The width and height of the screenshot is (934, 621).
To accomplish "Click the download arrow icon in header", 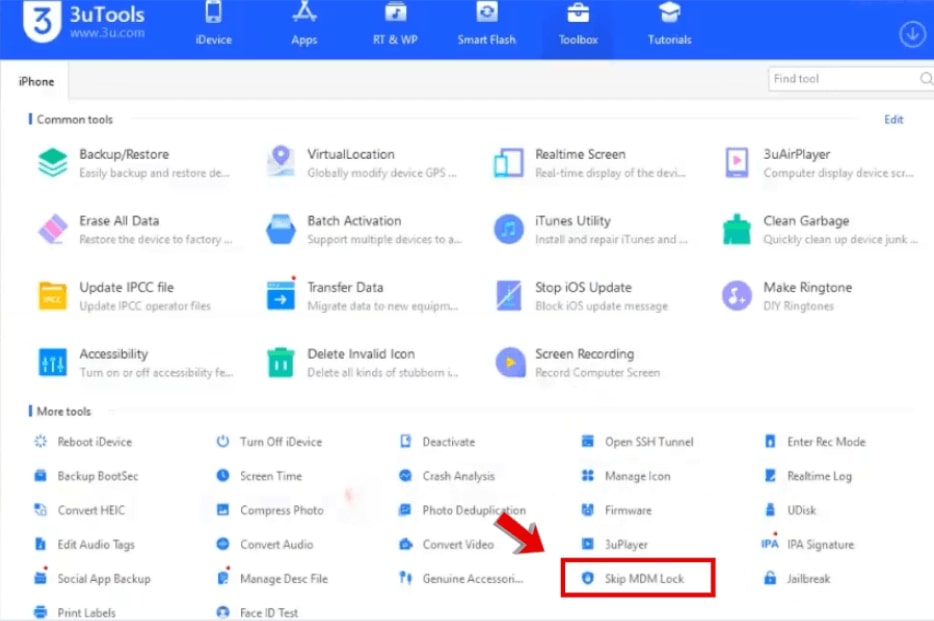I will pyautogui.click(x=912, y=35).
